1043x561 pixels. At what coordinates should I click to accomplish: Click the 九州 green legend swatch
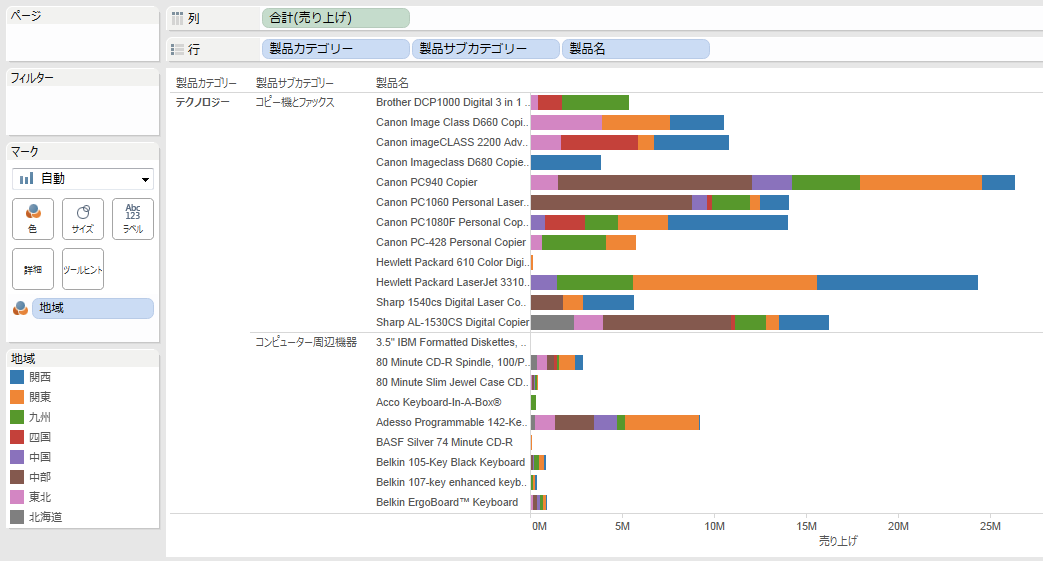[x=17, y=417]
